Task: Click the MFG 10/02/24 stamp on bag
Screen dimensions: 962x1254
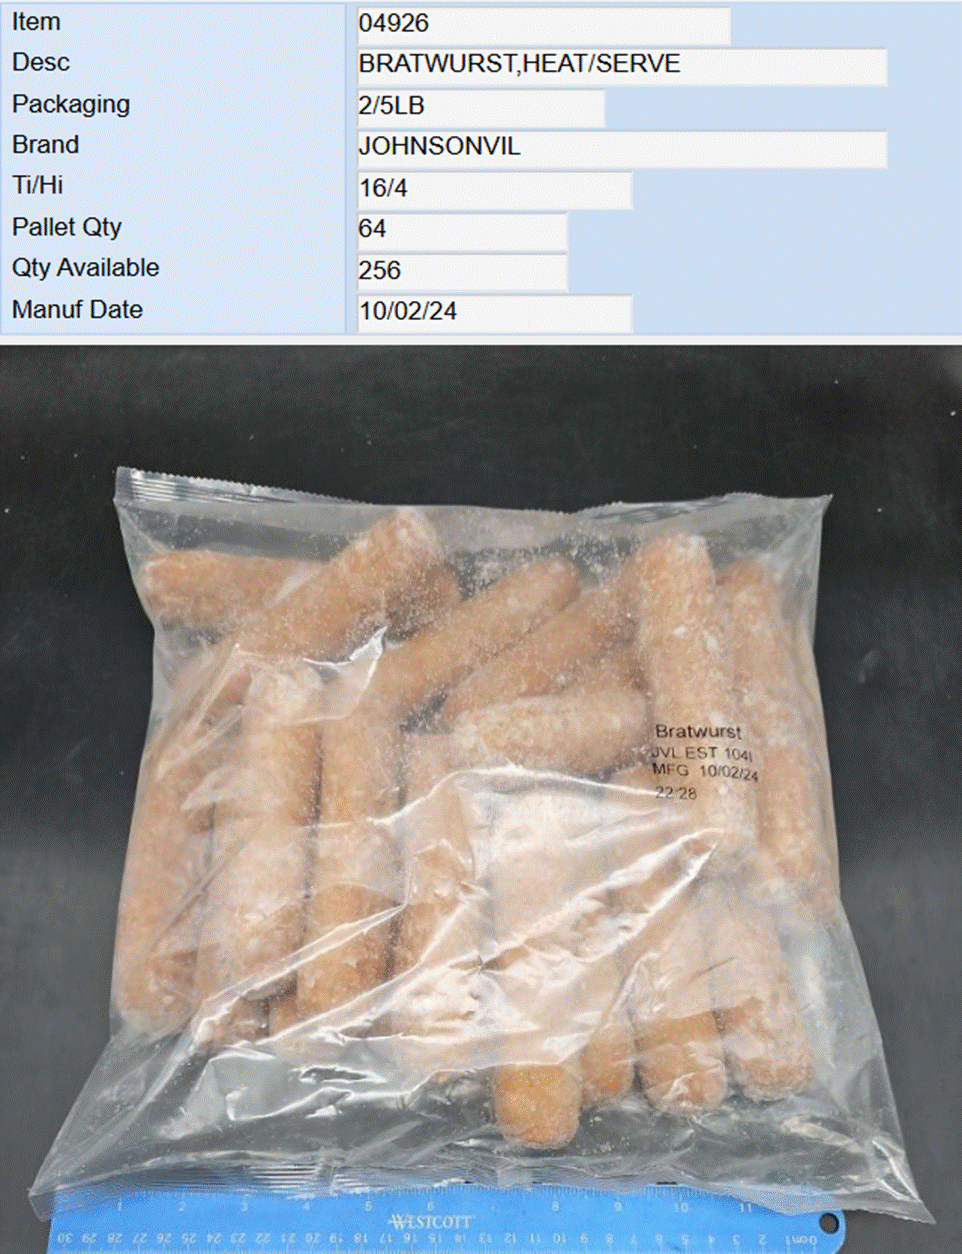Action: pos(705,771)
